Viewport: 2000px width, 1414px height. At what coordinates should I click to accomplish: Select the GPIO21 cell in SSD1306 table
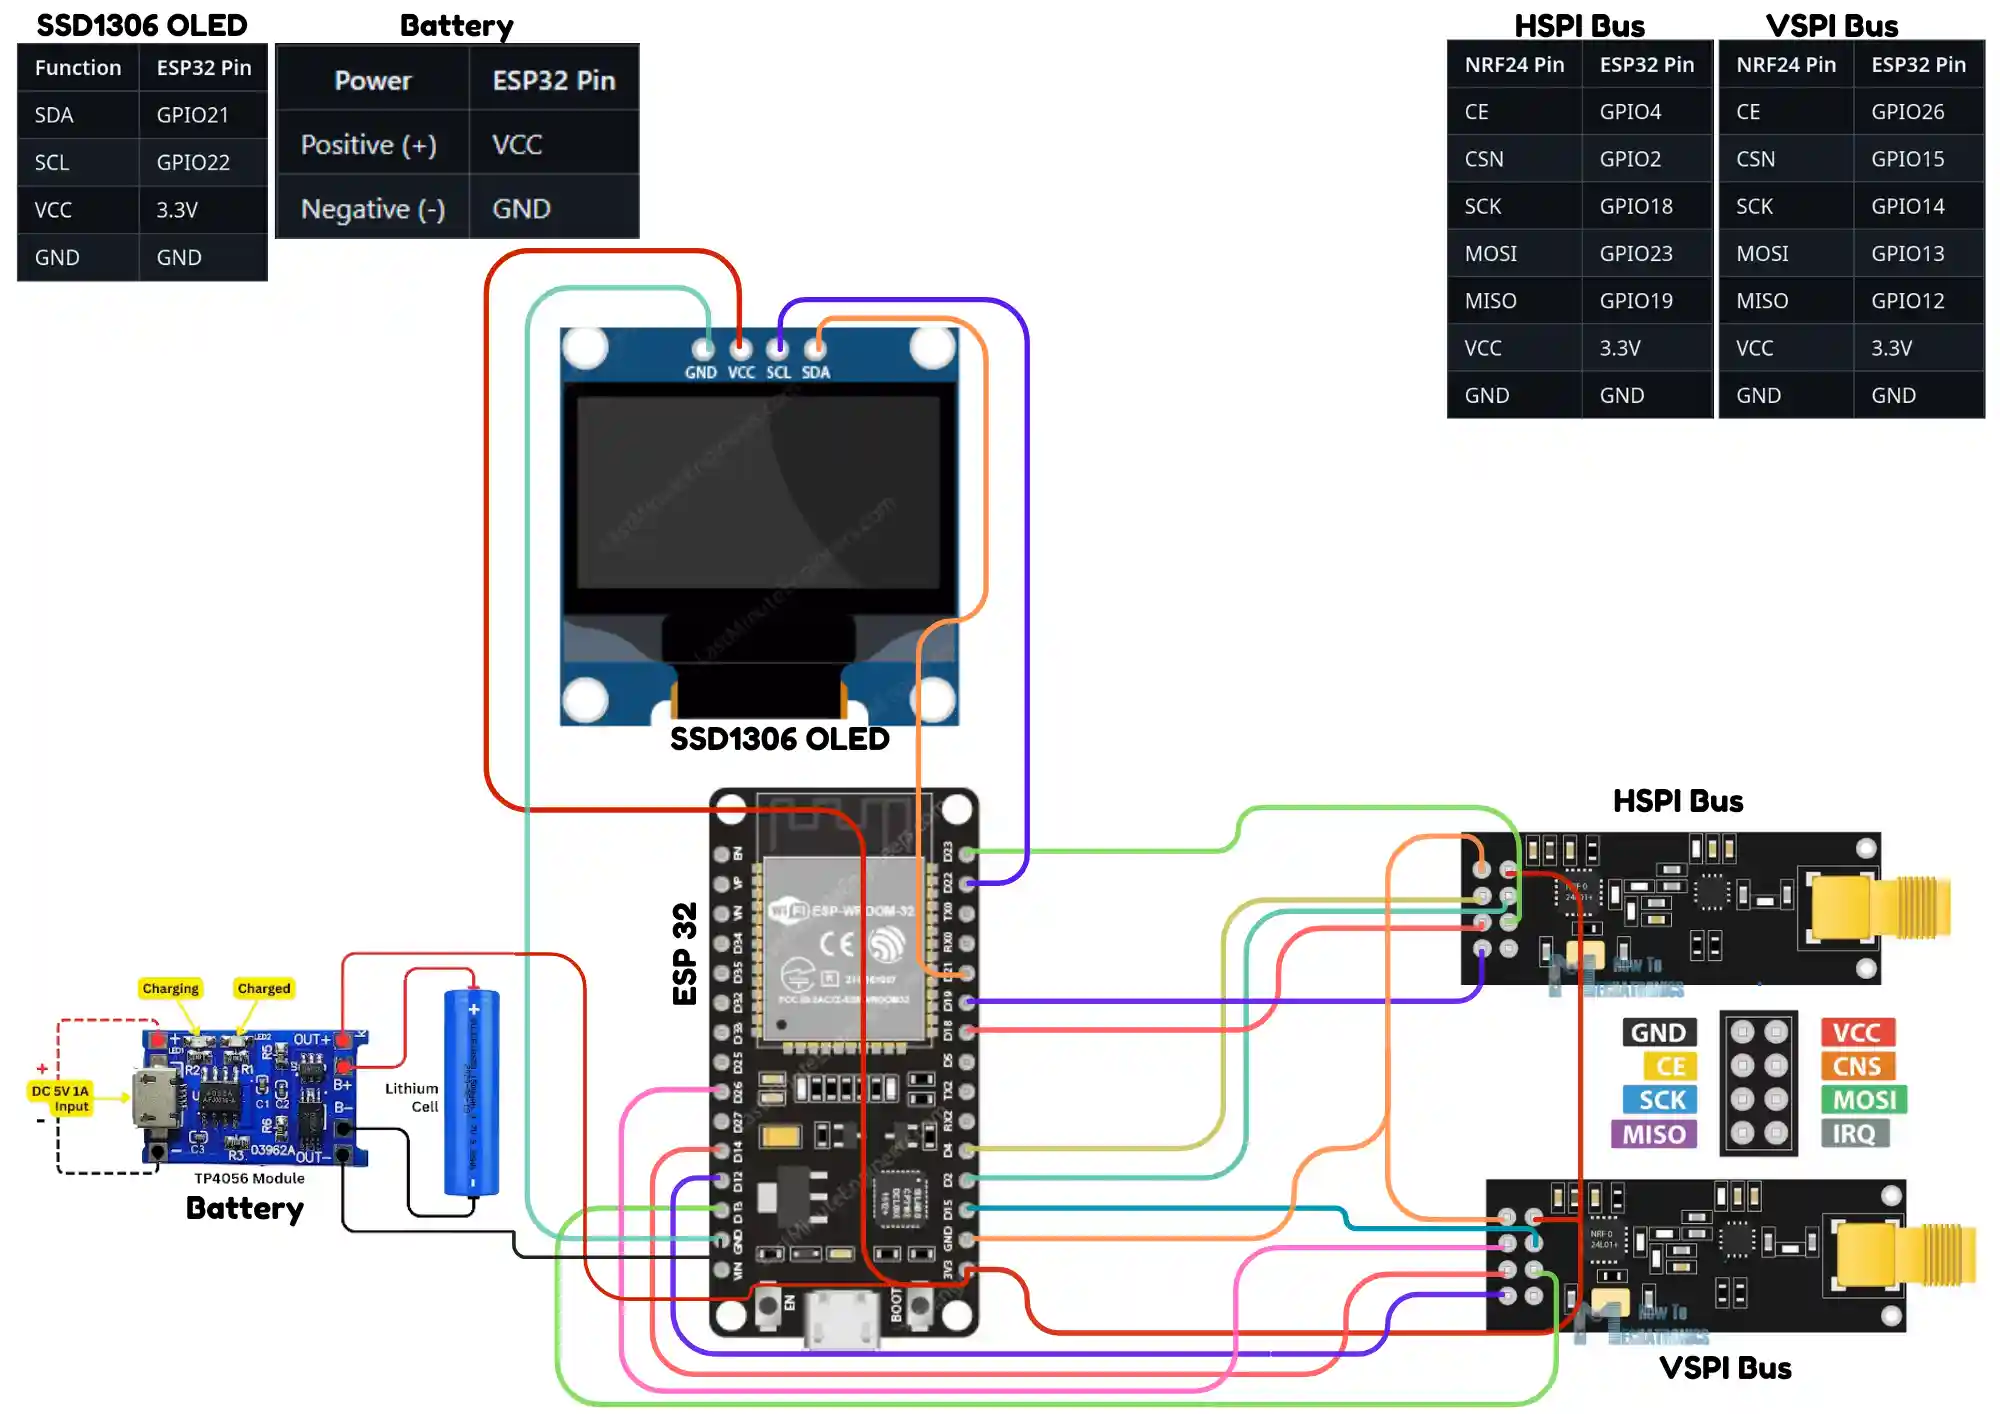click(x=195, y=115)
